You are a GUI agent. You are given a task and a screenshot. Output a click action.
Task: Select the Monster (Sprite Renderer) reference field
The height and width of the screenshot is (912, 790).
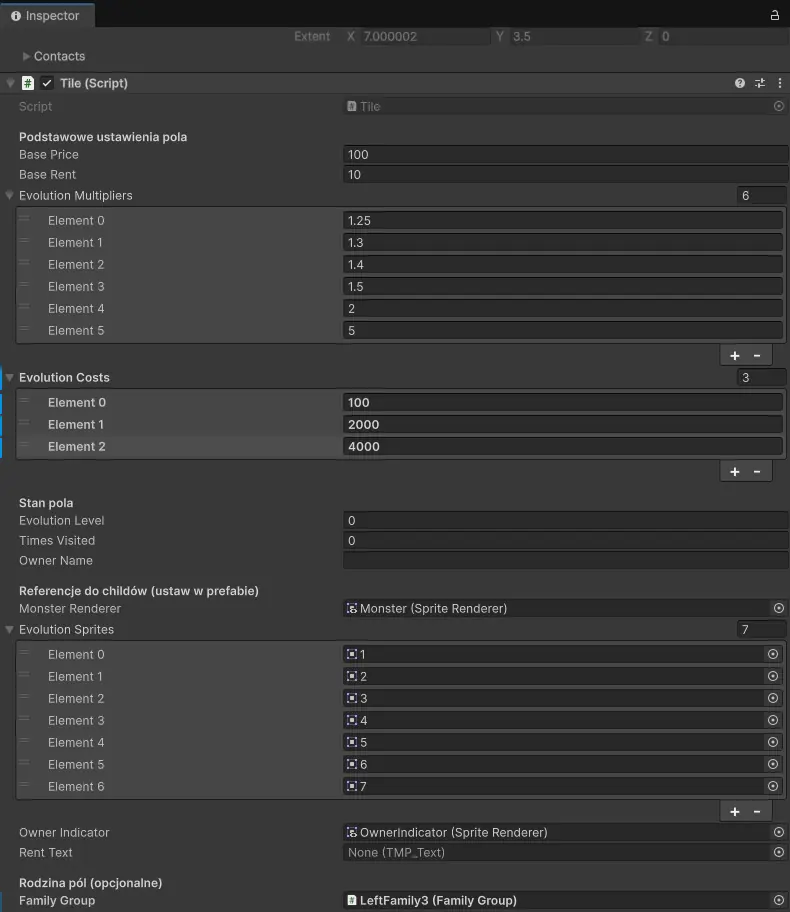(x=556, y=608)
